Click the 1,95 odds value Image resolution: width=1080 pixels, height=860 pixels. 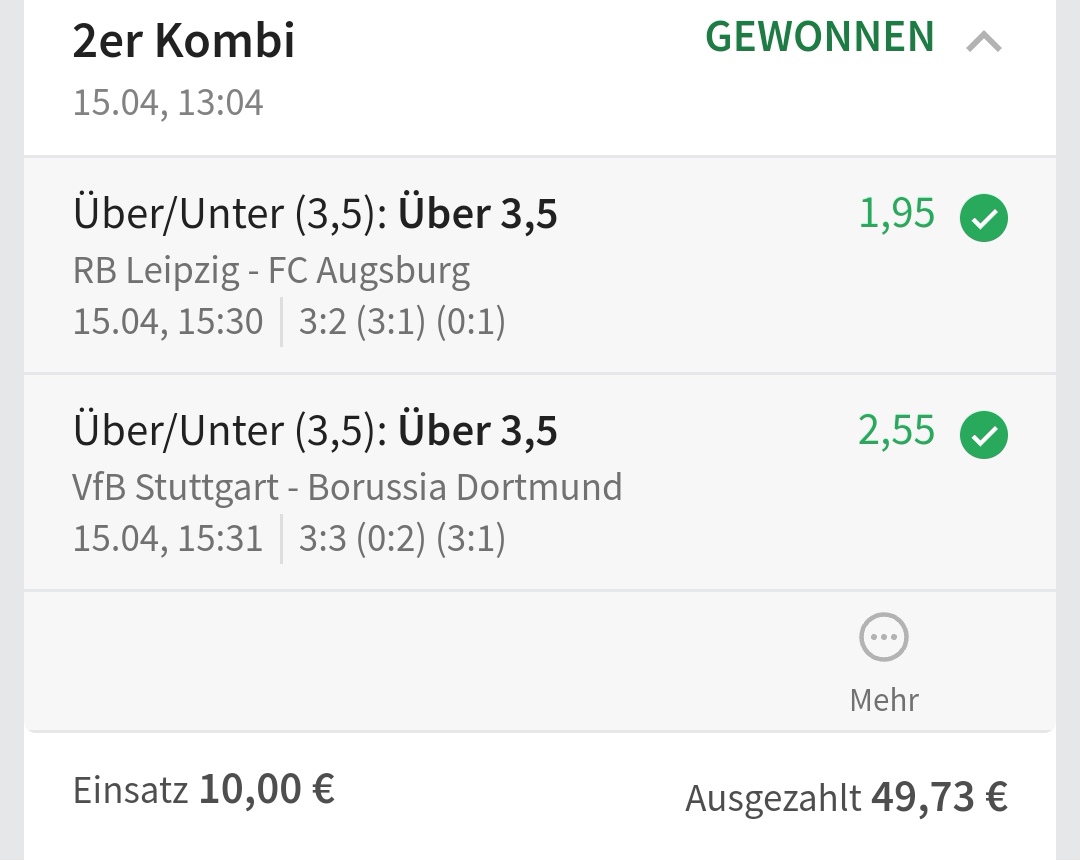(x=896, y=214)
